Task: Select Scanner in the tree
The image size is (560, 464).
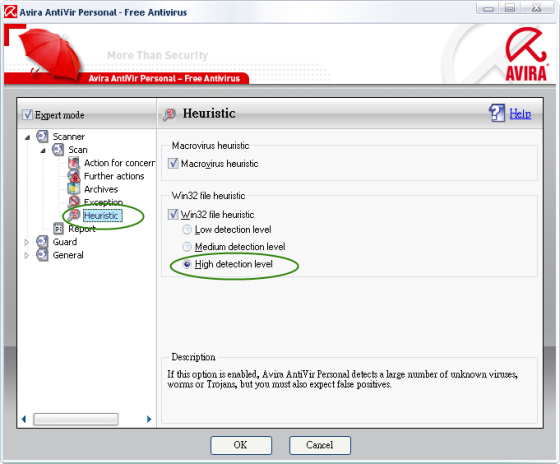Action: (69, 136)
